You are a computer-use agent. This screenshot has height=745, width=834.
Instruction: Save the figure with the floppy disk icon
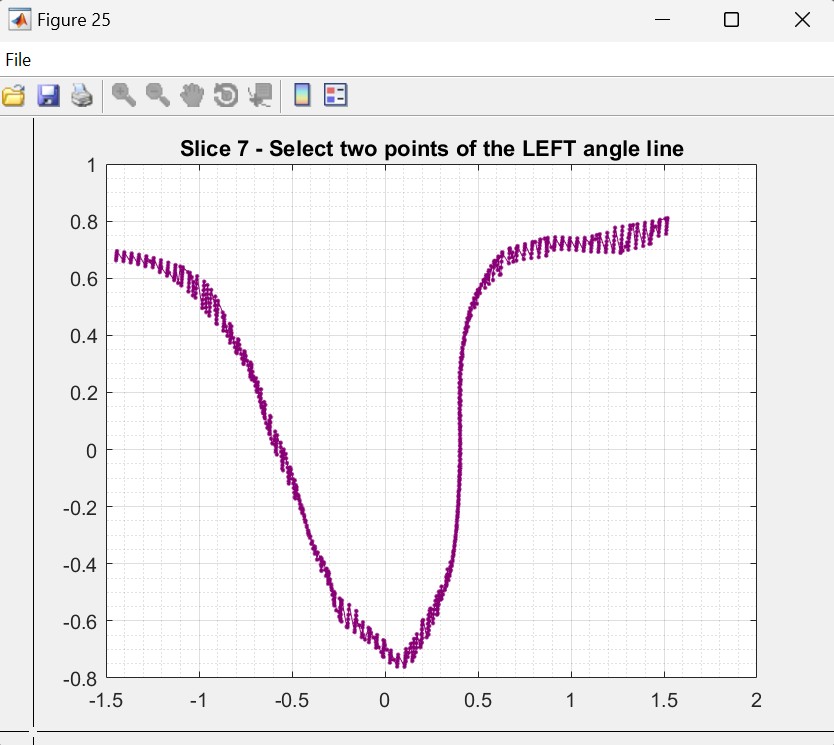pyautogui.click(x=48, y=96)
